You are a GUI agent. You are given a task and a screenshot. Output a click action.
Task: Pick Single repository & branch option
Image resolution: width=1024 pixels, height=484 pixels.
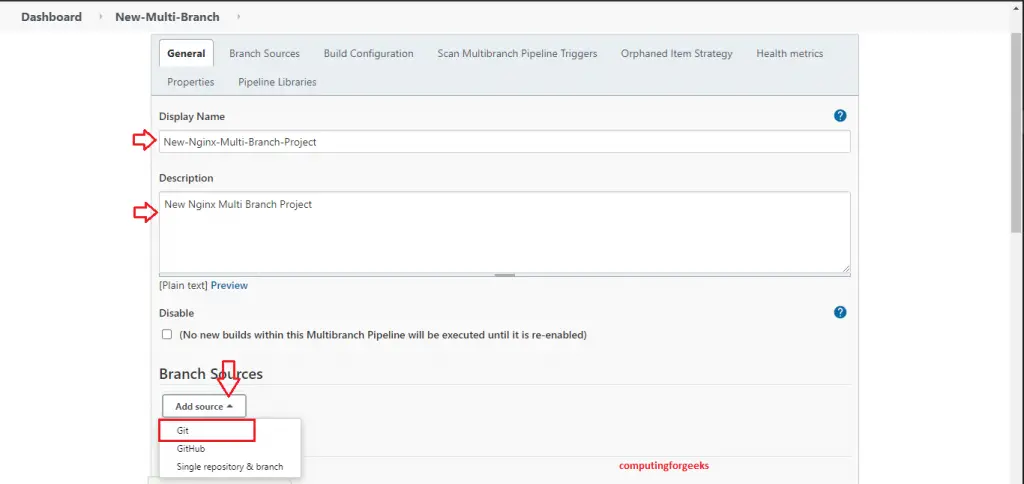(x=229, y=467)
